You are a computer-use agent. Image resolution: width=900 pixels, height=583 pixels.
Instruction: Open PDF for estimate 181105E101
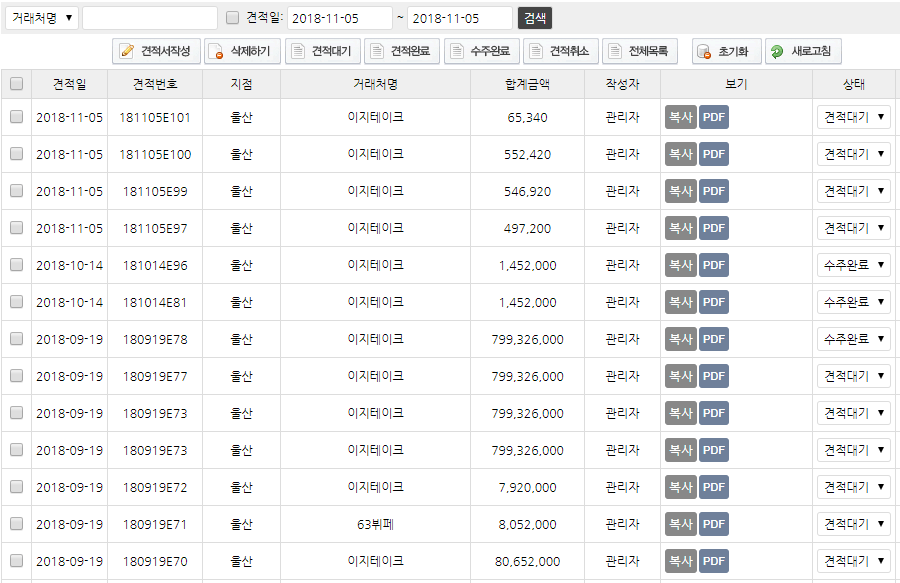pos(714,117)
